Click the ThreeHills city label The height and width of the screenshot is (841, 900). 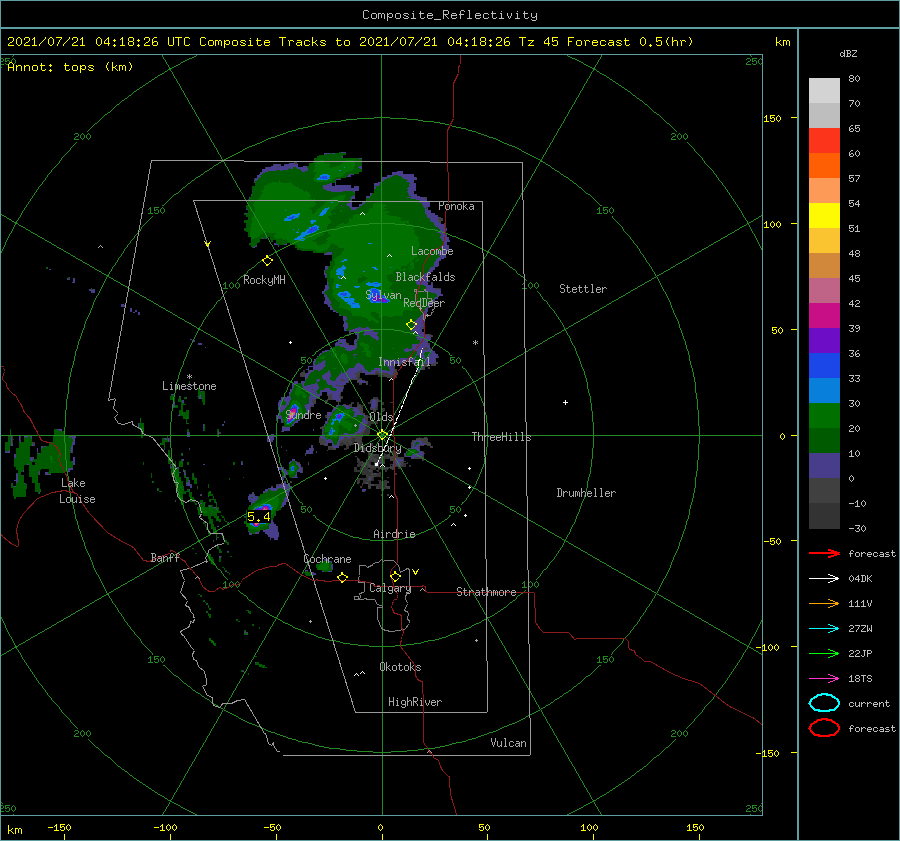tap(502, 437)
